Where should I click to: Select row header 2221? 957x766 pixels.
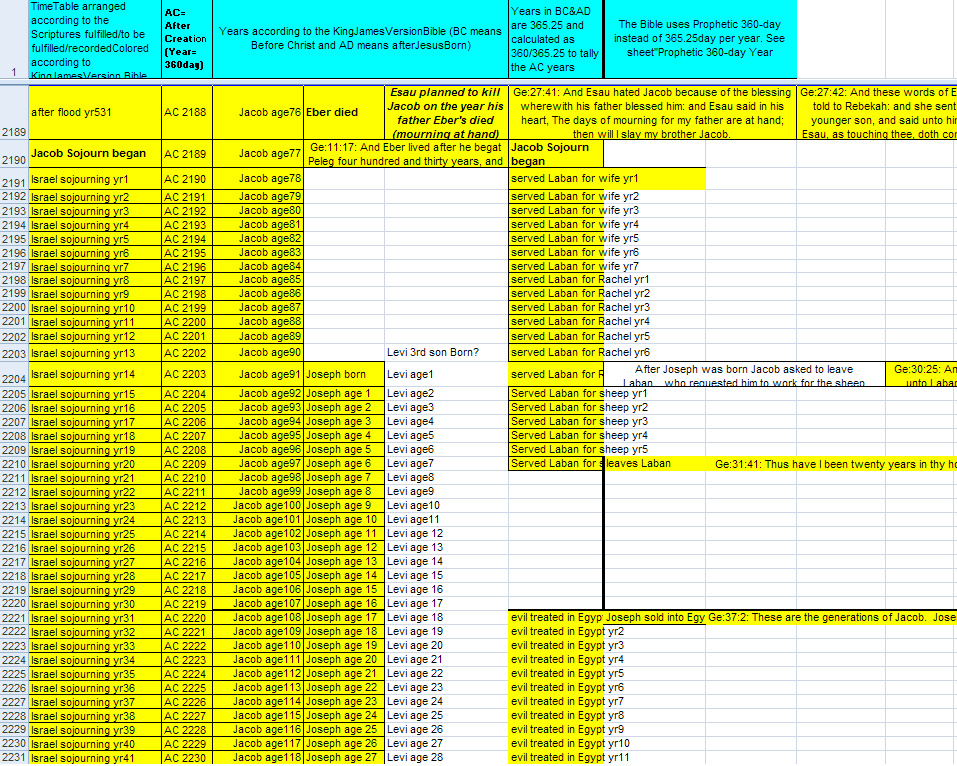click(14, 618)
